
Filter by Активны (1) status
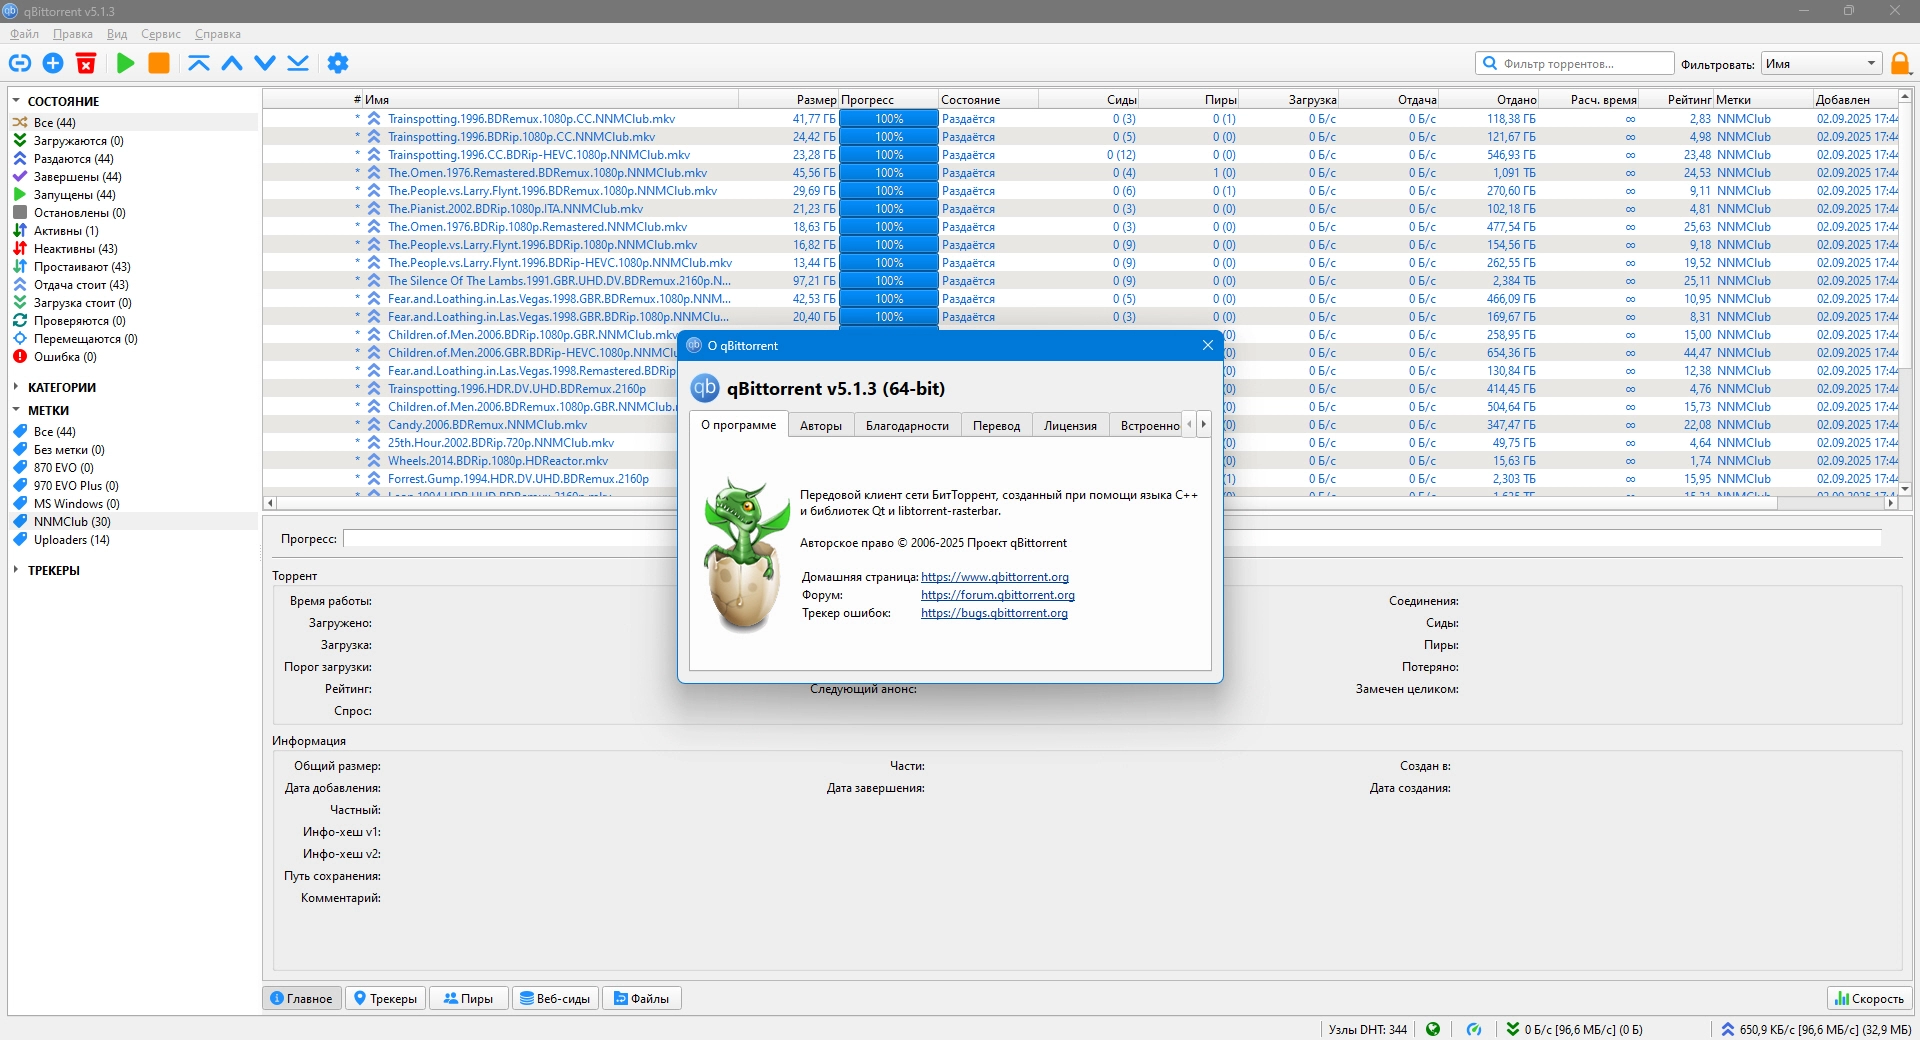(x=66, y=231)
